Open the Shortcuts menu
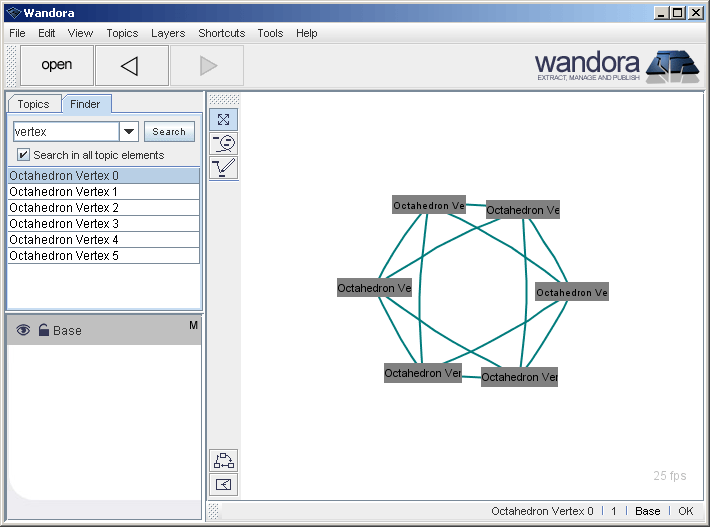710x527 pixels. 221,33
